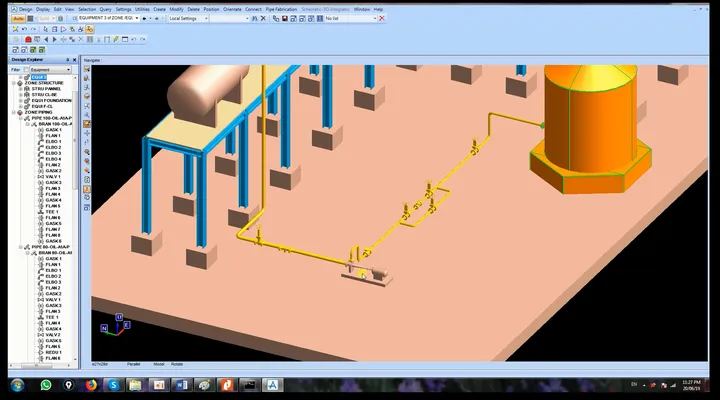Click Model in the view status bar
720x400 pixels.
159,364
